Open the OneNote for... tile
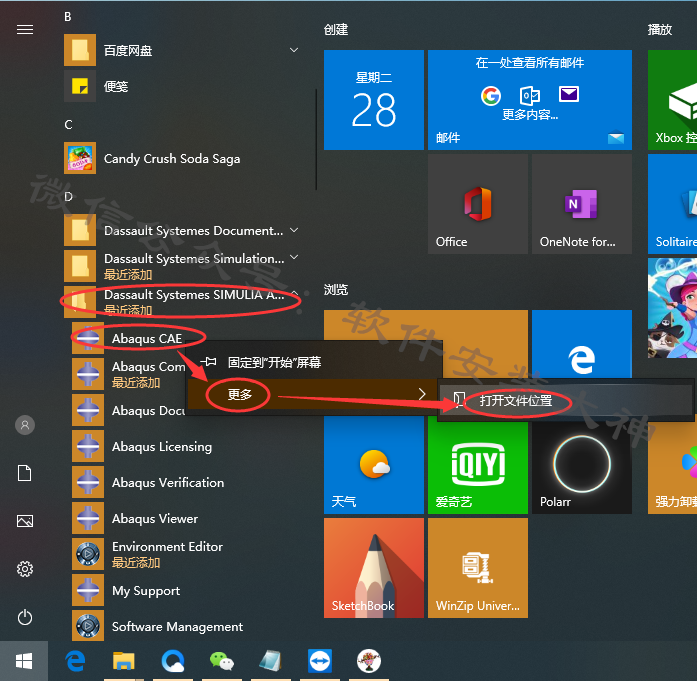 [x=581, y=204]
